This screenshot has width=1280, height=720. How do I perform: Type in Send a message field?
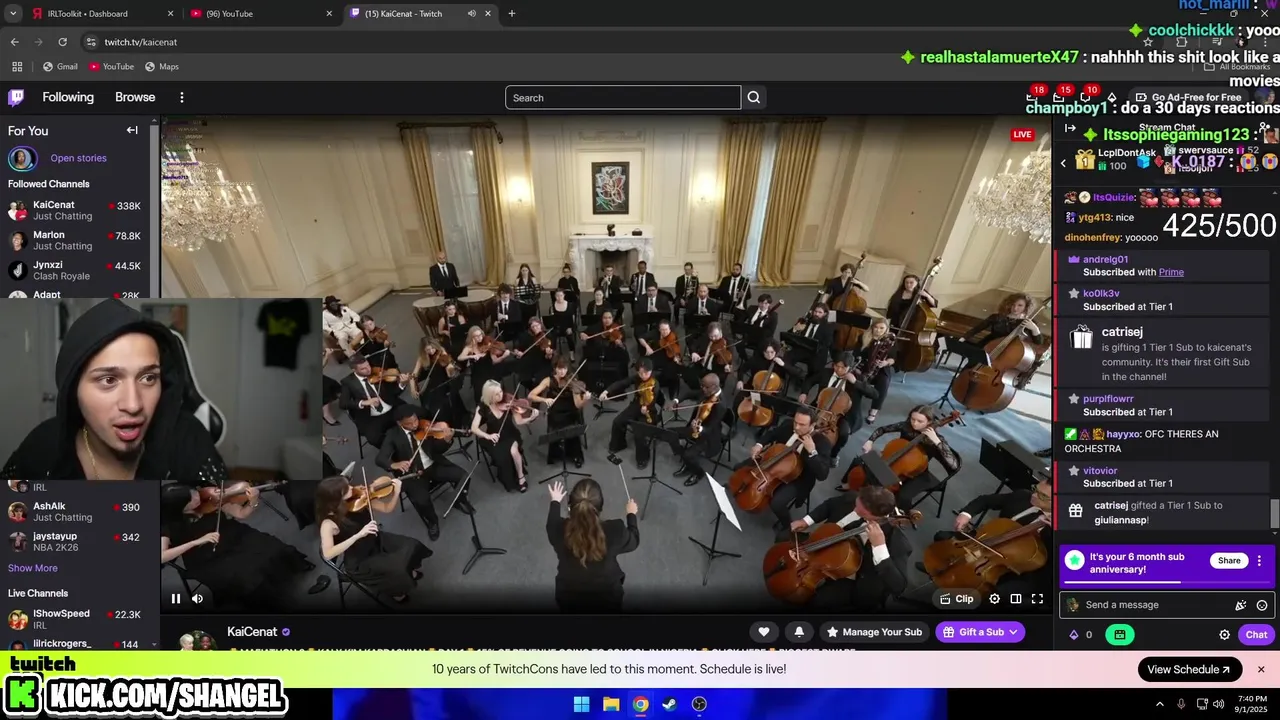pos(1155,605)
